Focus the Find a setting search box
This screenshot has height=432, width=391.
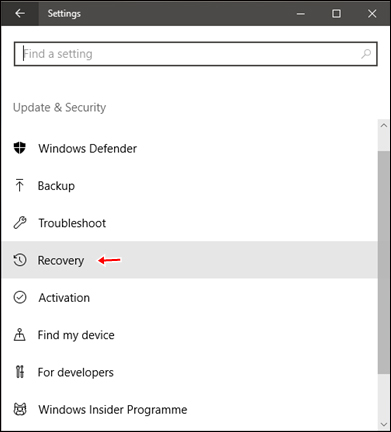196,54
